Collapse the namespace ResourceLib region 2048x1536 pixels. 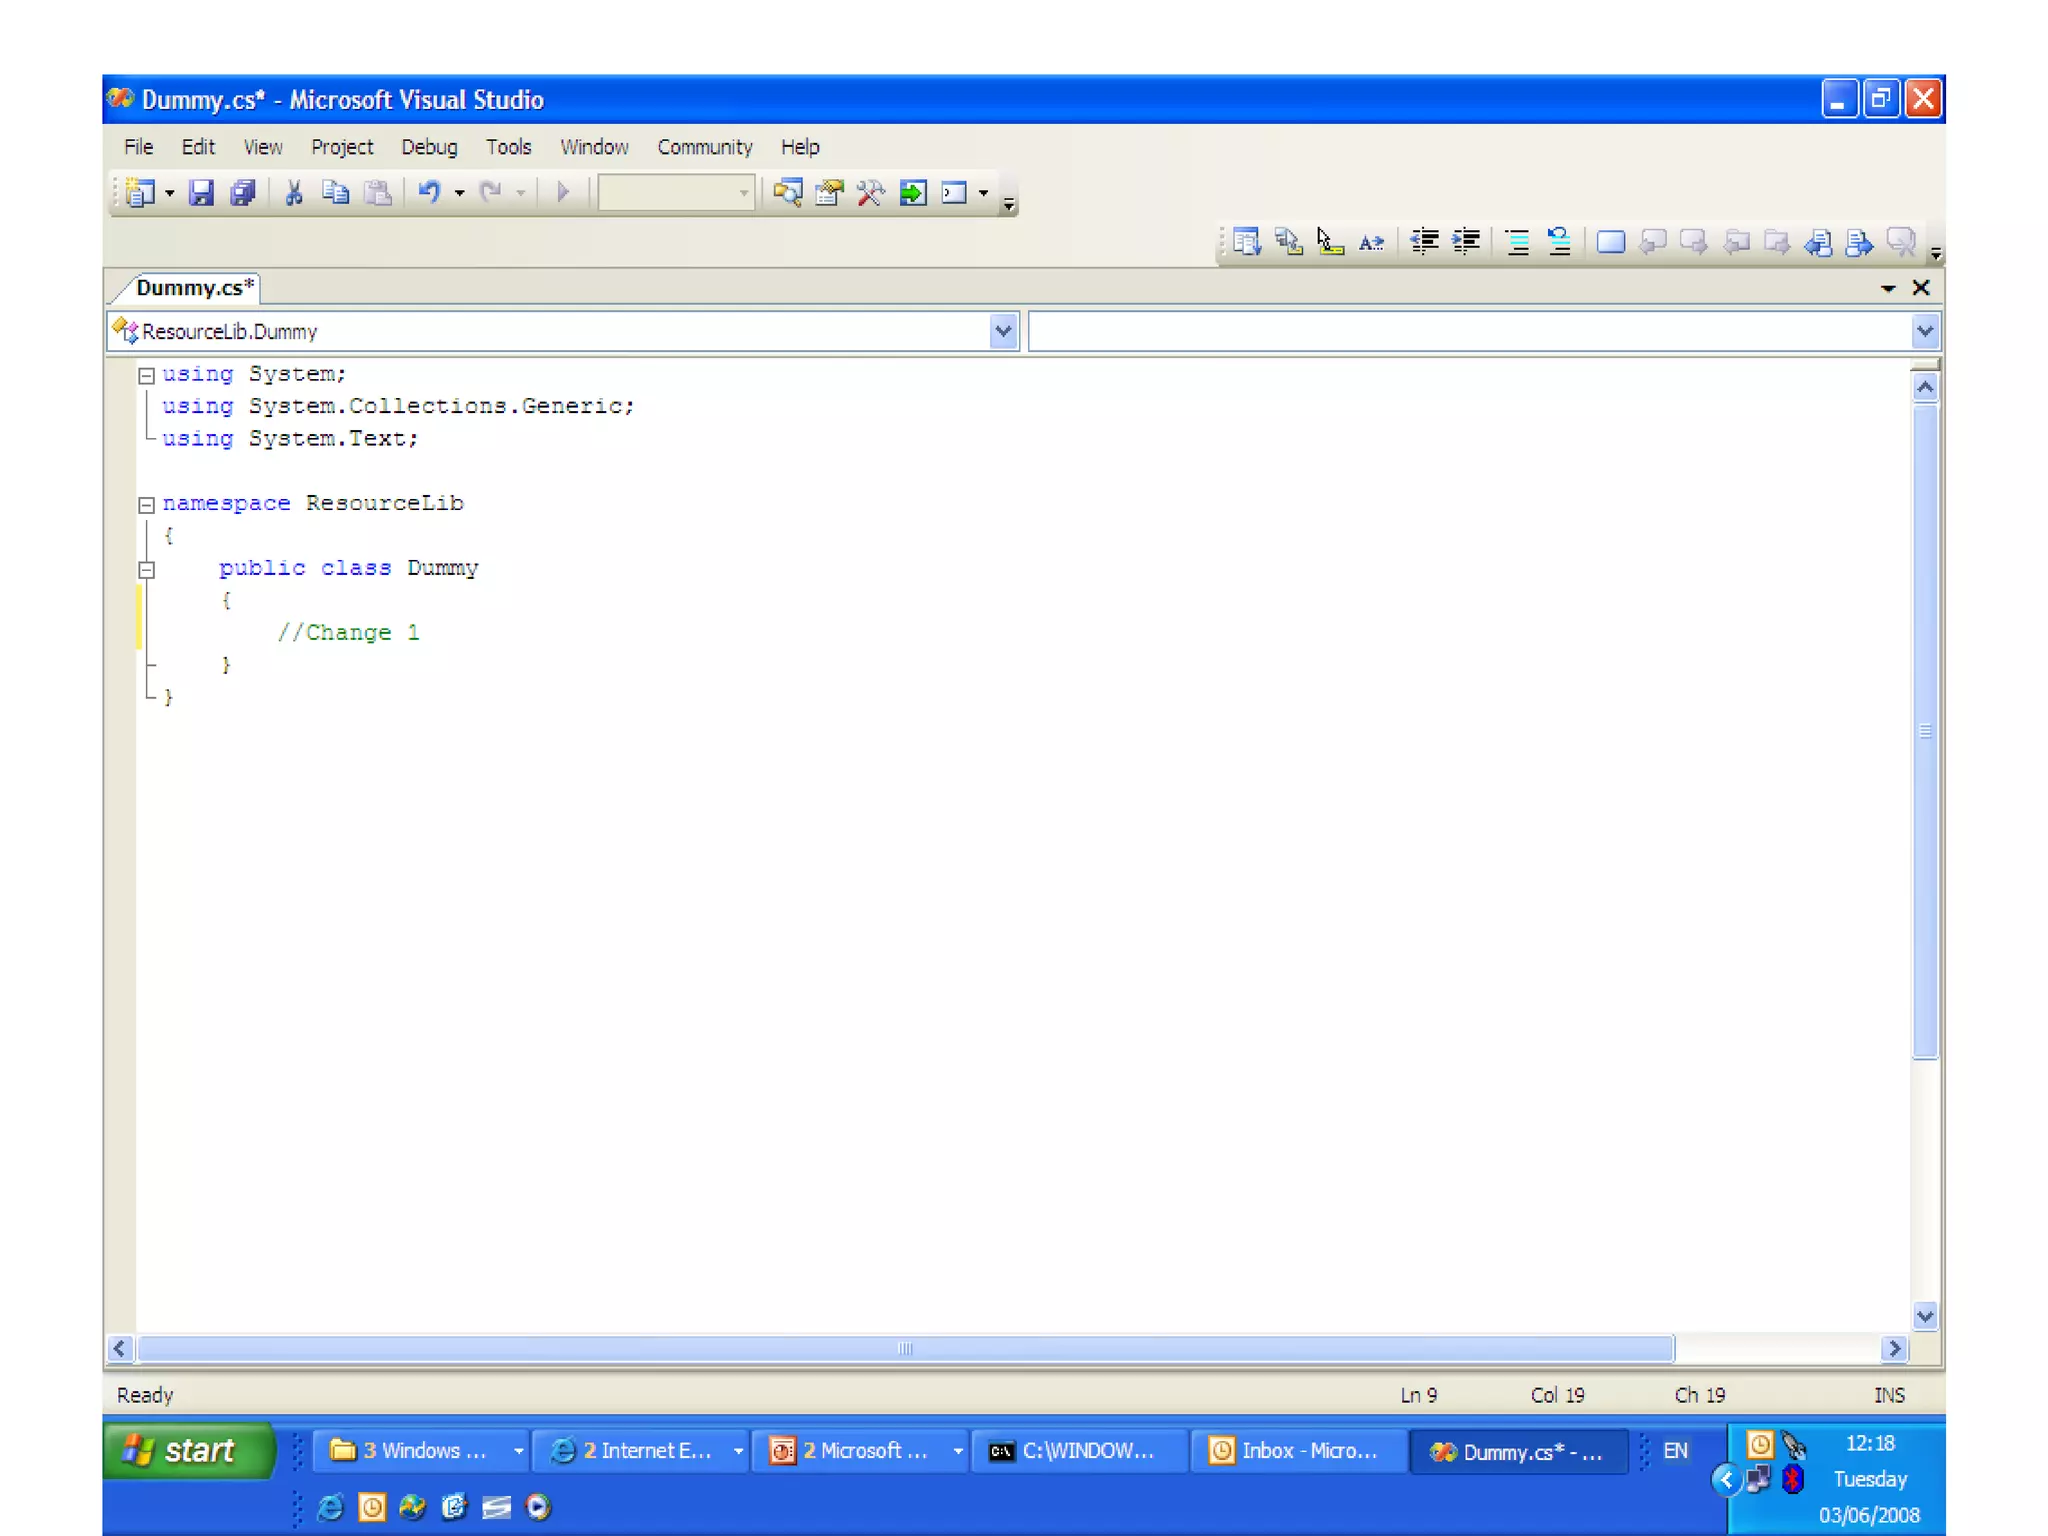(146, 504)
